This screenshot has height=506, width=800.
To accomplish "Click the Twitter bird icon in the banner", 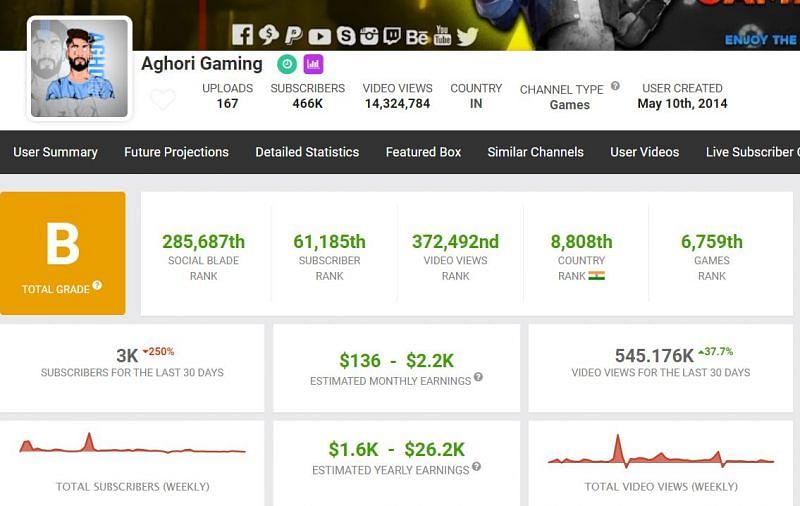I will click(467, 36).
